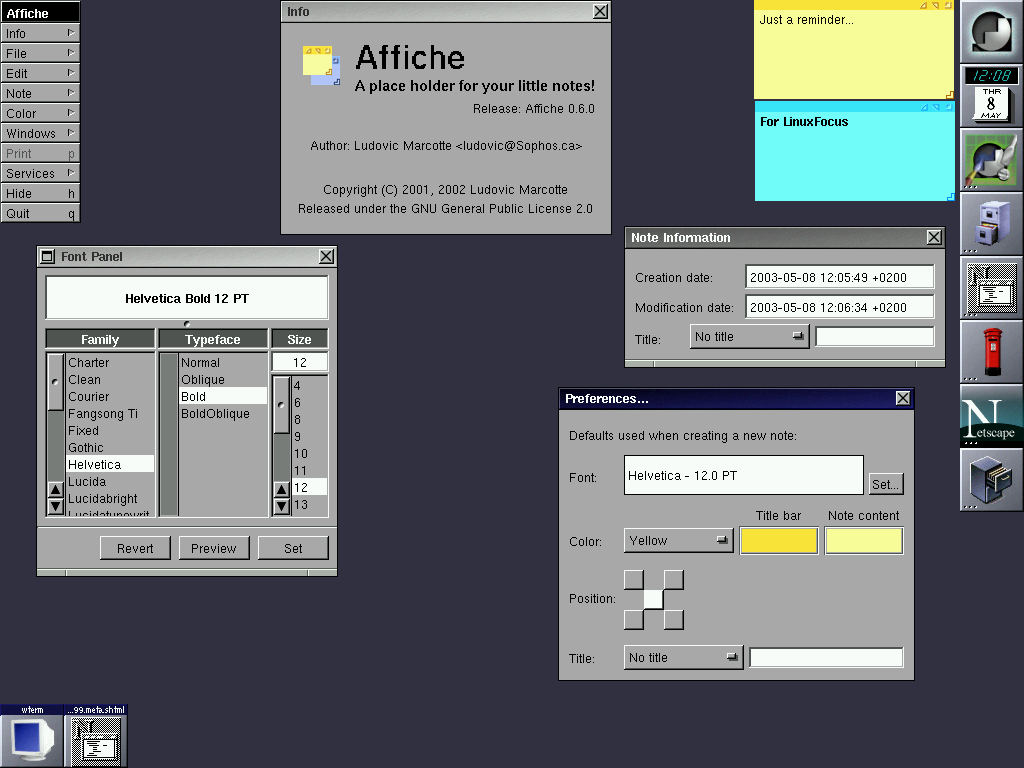Launch the GIMP dock icon
Viewport: 1024px width, 768px height.
tap(992, 160)
